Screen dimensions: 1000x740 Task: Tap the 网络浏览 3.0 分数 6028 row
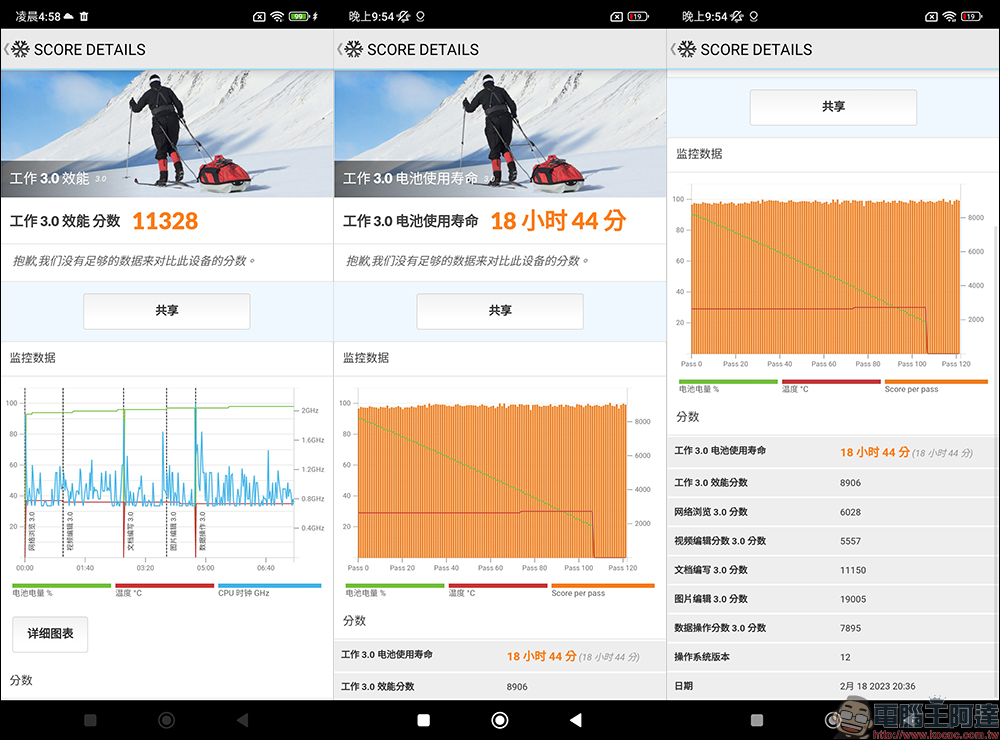(x=833, y=512)
